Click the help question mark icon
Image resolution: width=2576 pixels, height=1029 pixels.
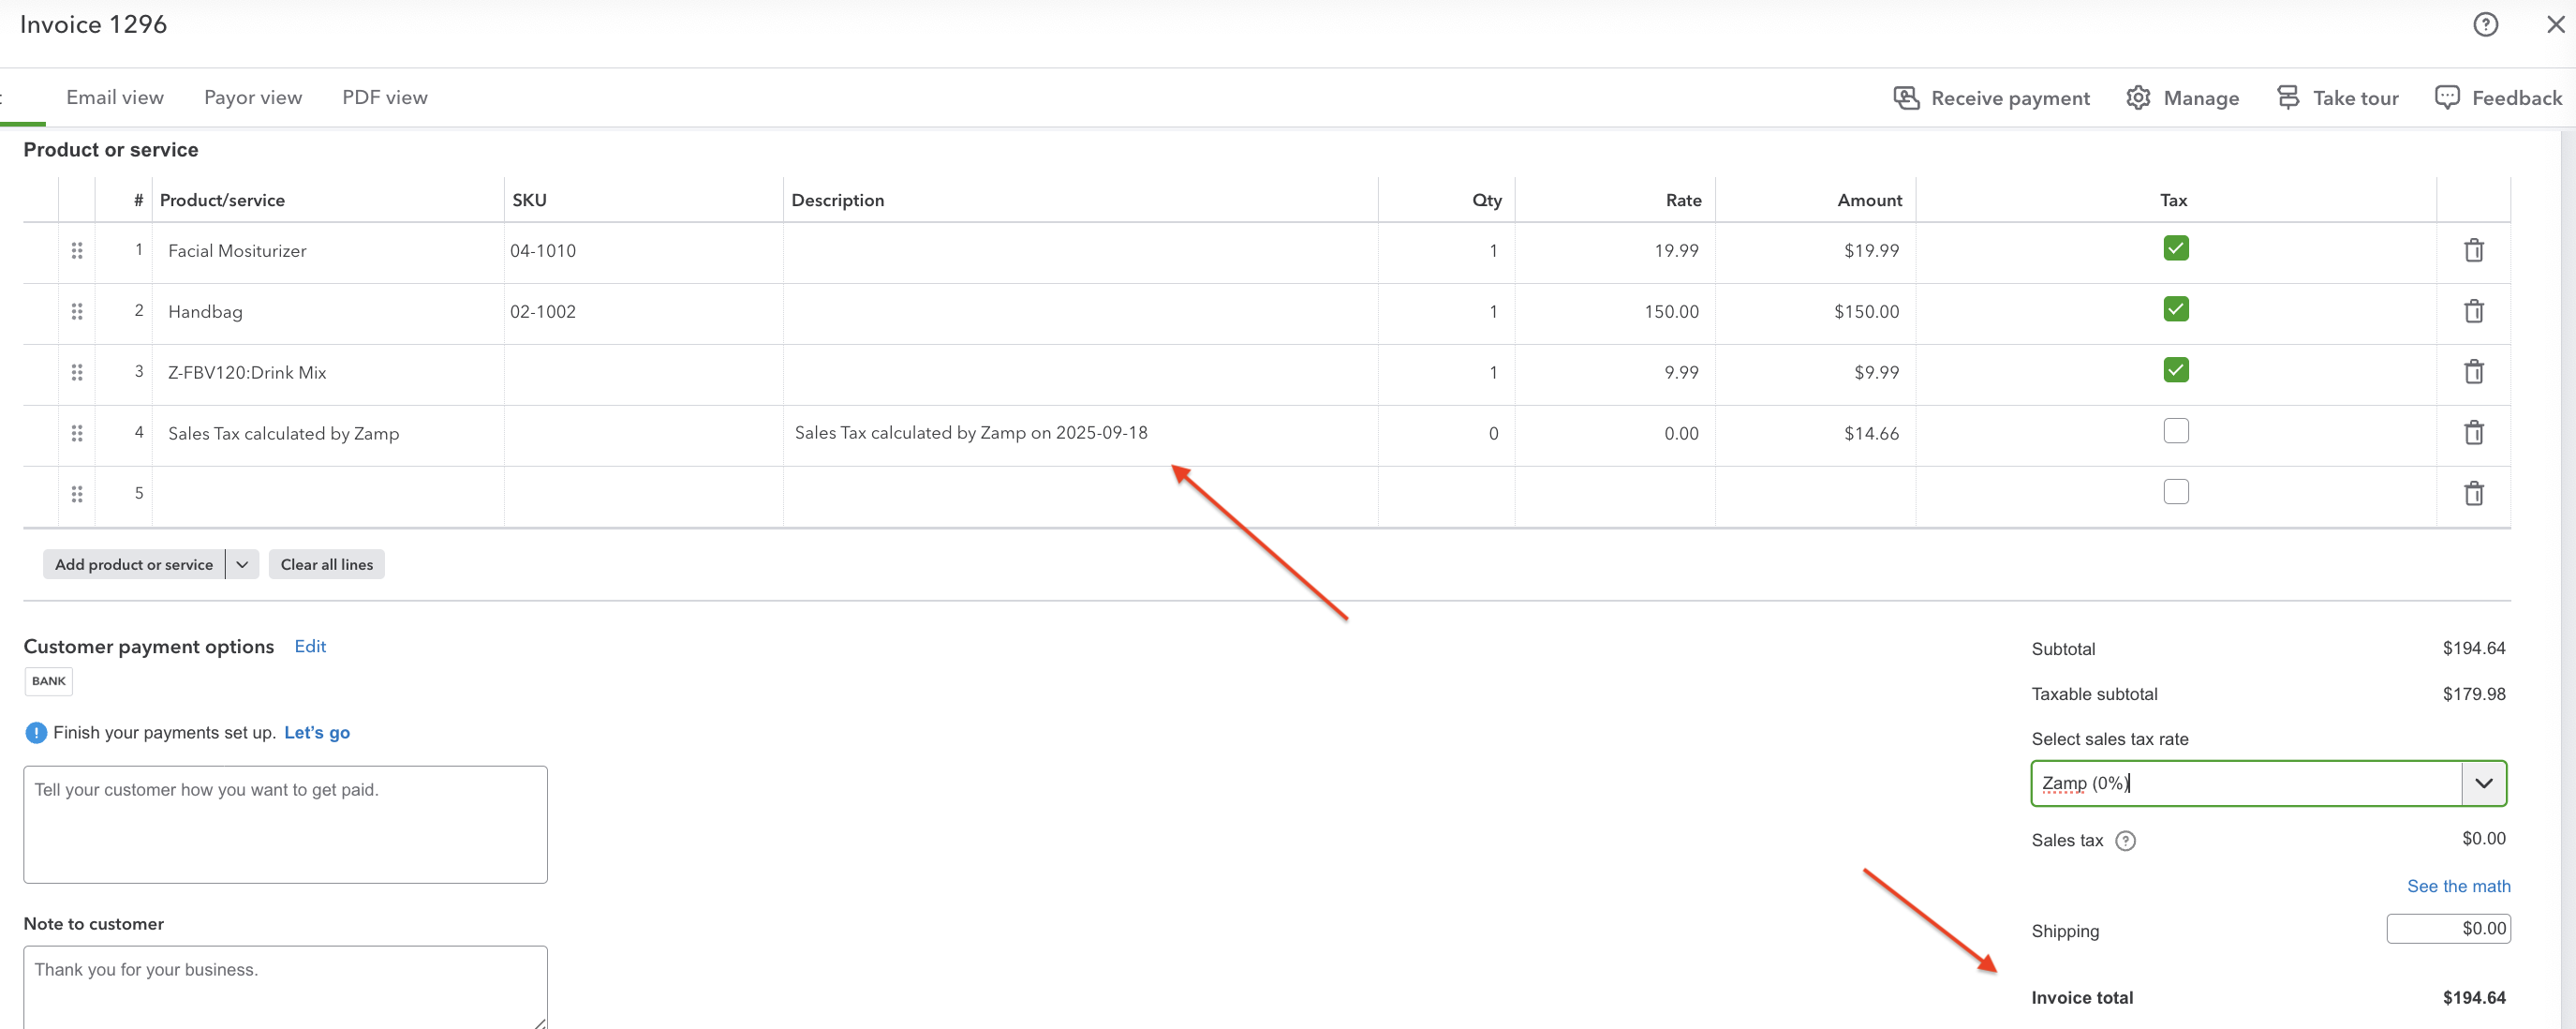(x=2485, y=25)
